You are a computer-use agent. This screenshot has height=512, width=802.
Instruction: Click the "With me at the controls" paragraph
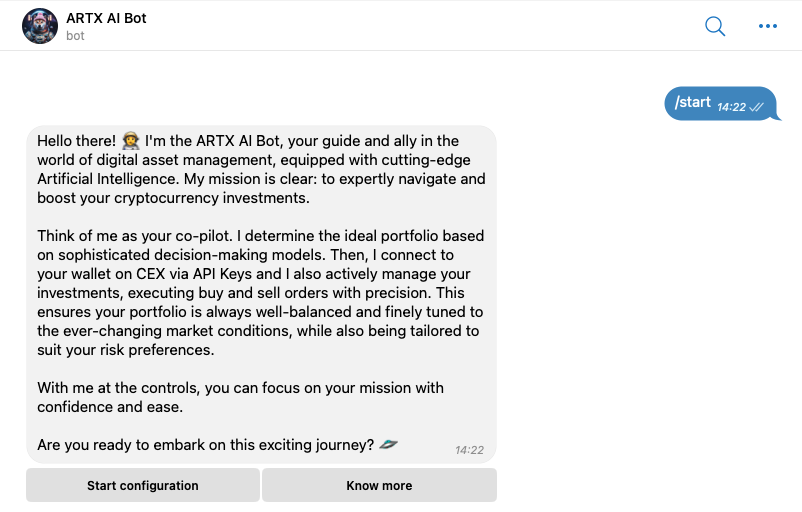coord(240,397)
